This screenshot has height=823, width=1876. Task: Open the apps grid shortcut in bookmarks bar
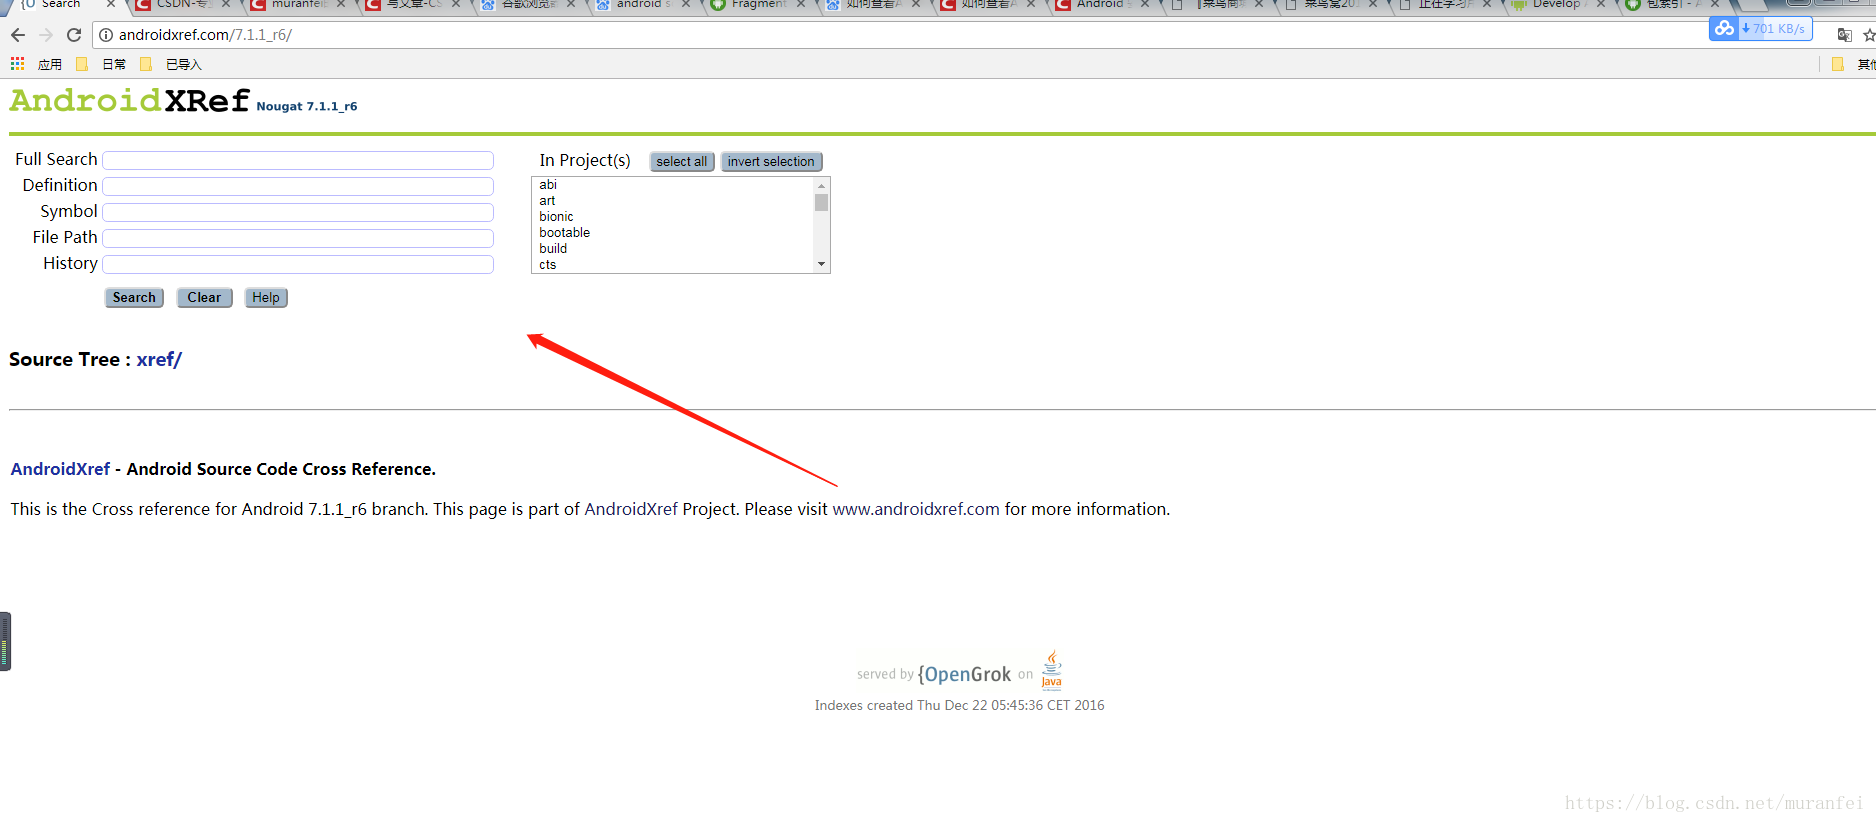coord(17,64)
